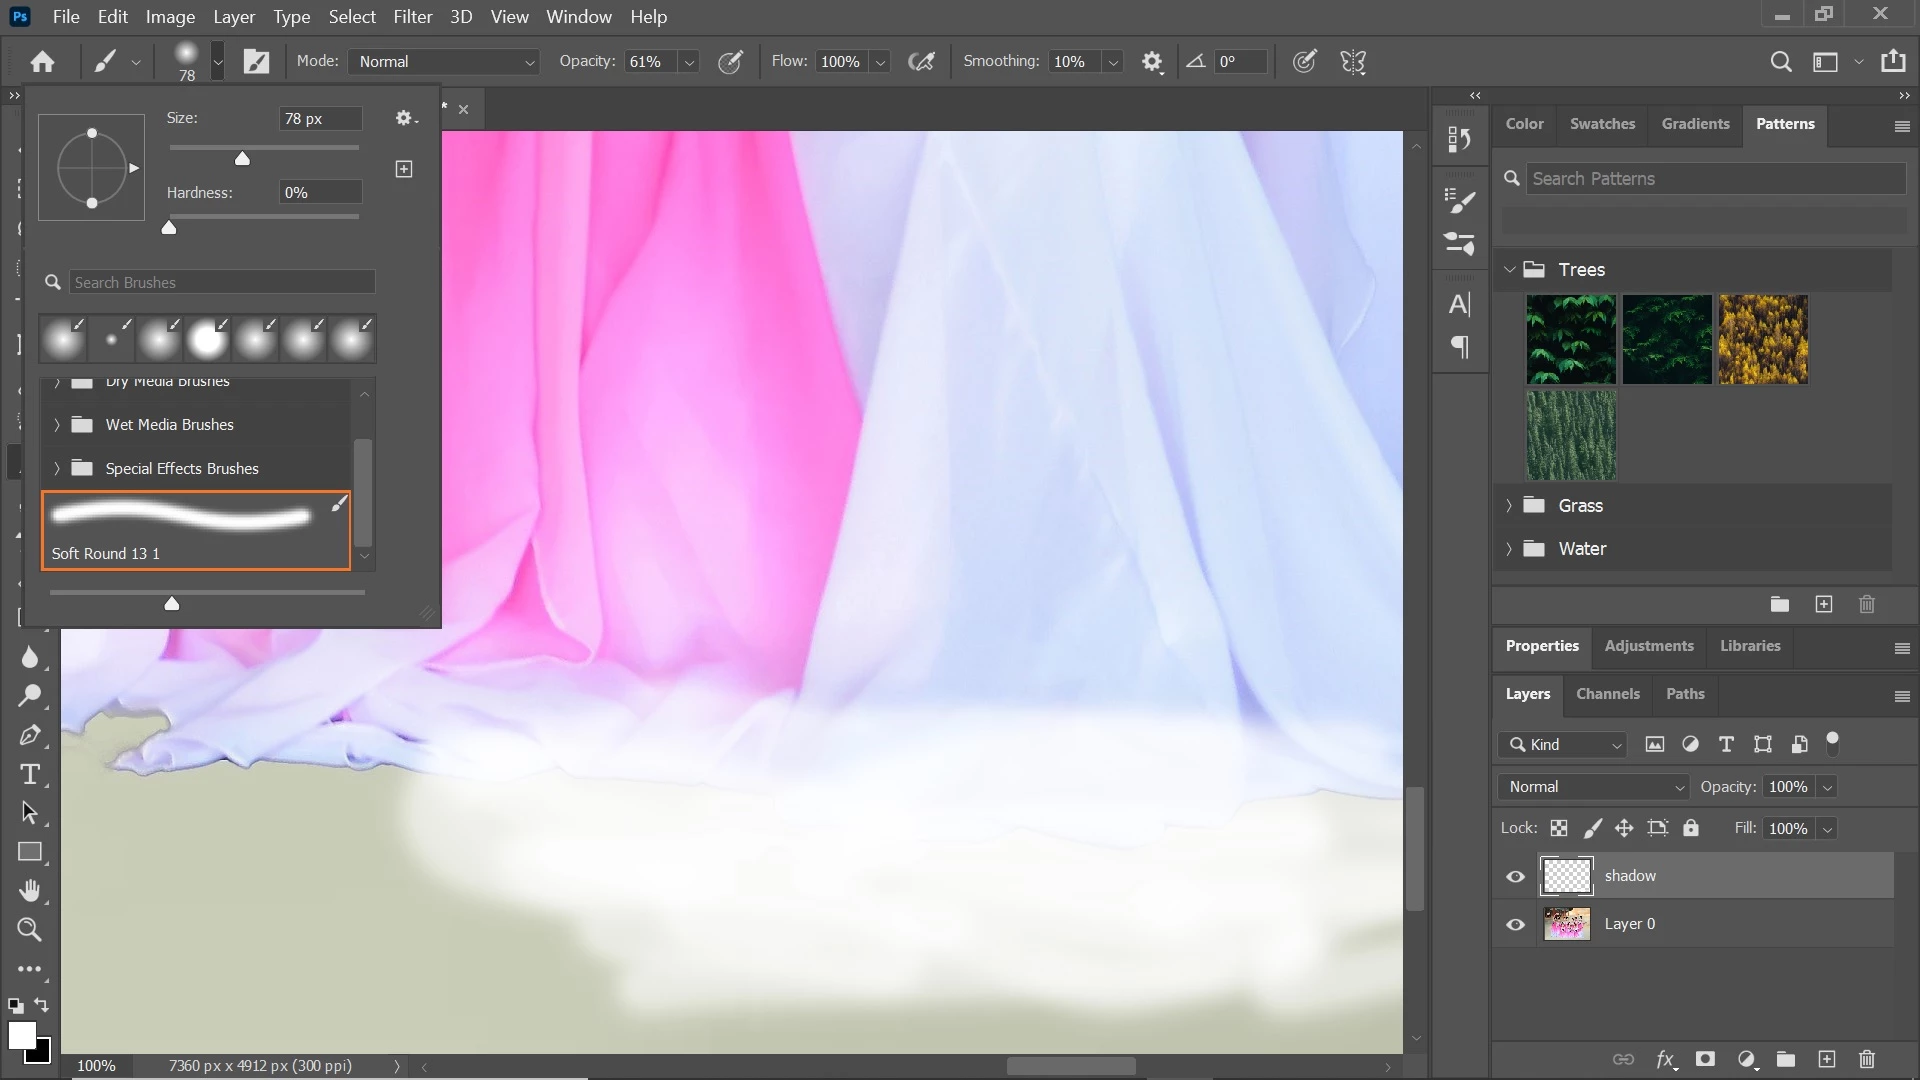
Task: Select the Hand tool
Action: (x=30, y=891)
